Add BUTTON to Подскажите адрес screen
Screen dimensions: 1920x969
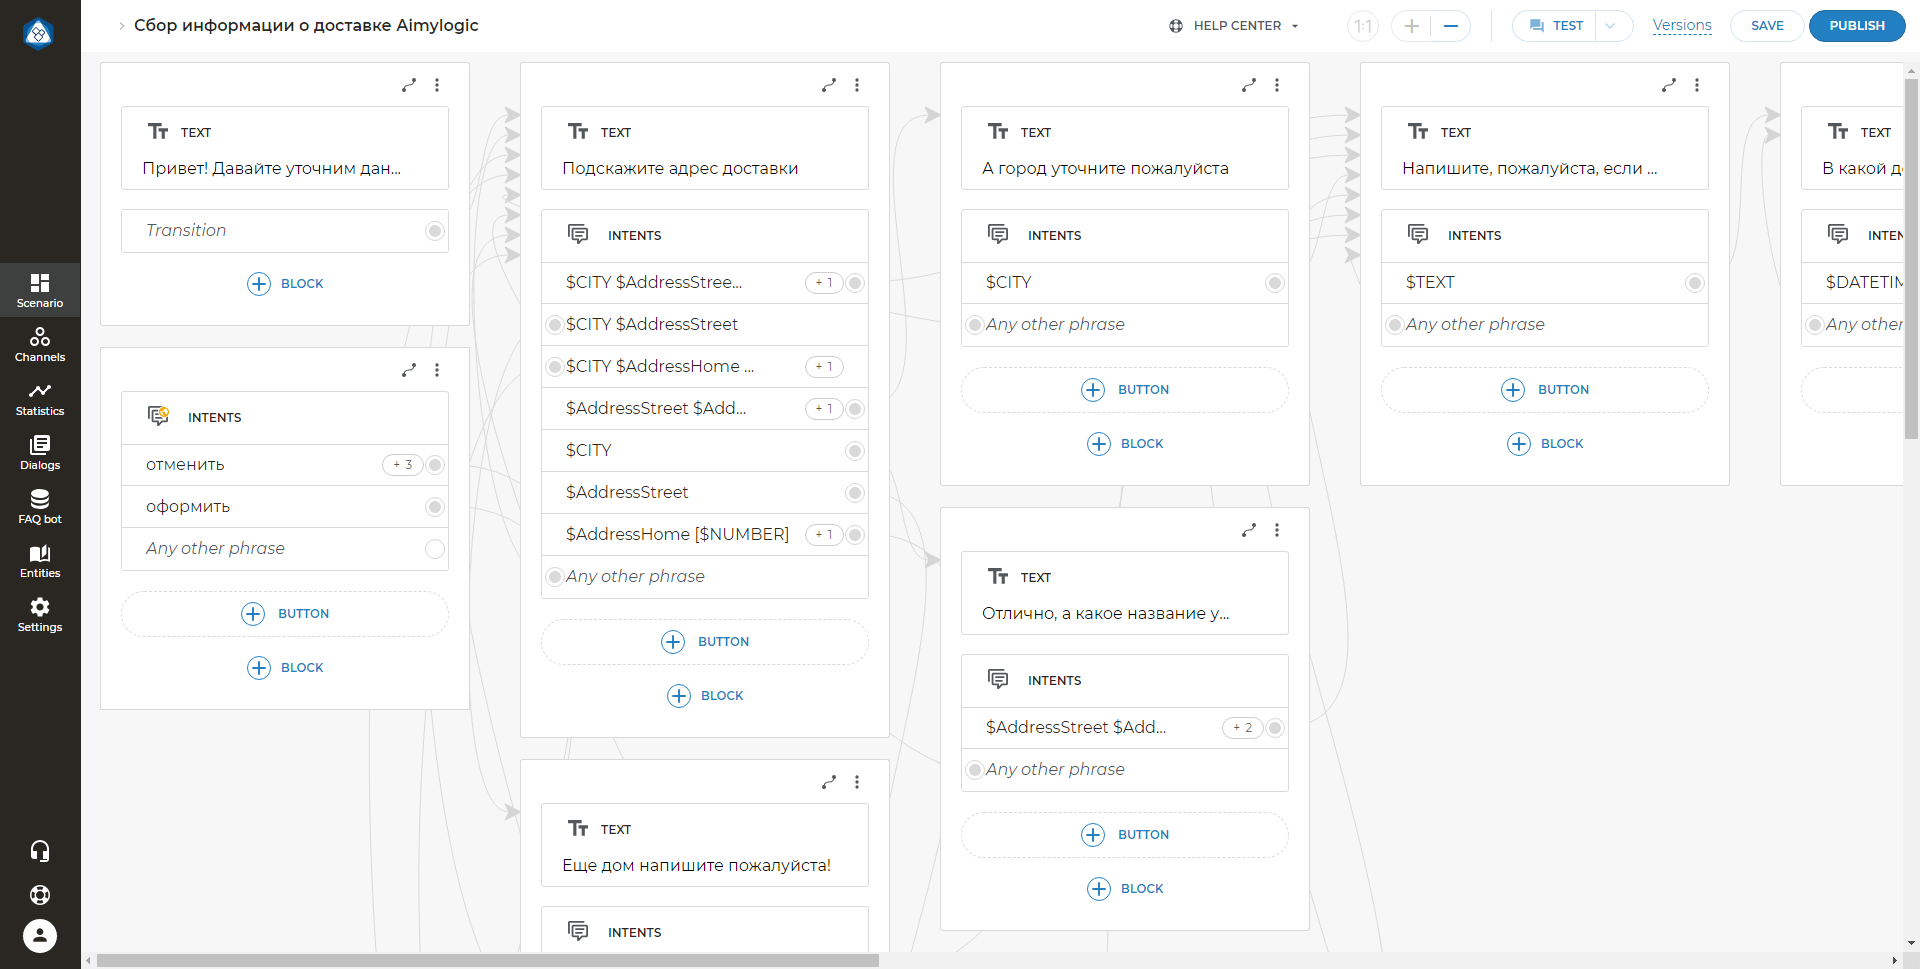point(705,642)
